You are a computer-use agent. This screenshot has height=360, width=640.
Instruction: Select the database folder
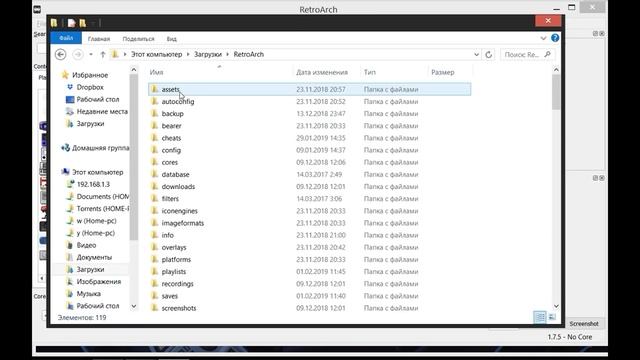tap(176, 174)
